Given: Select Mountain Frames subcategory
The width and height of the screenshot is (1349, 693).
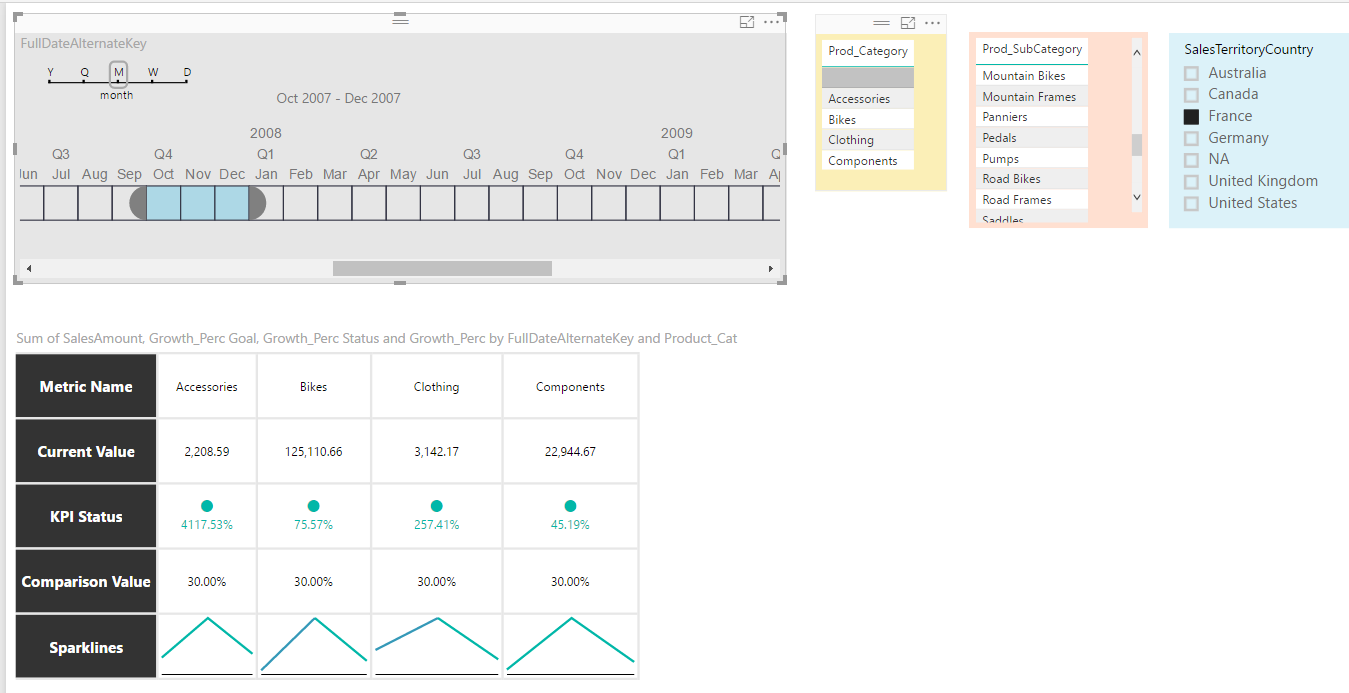Looking at the screenshot, I should (x=1031, y=97).
